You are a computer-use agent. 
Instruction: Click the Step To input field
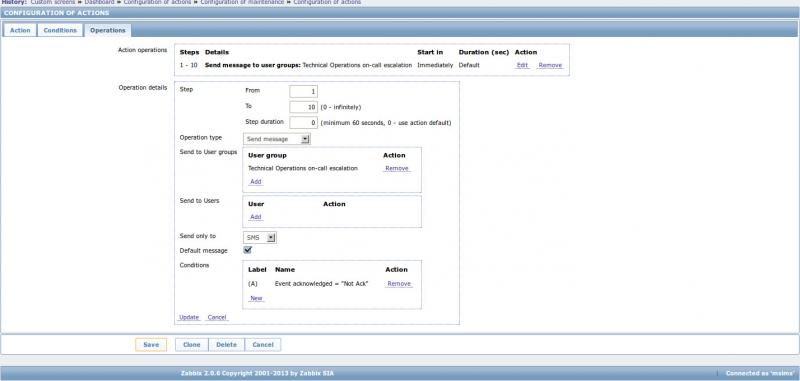coord(304,107)
